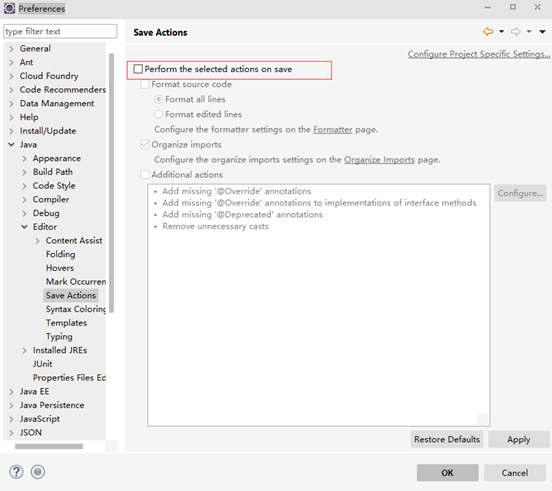Close the Preferences window
The image size is (552, 491).
point(537,7)
